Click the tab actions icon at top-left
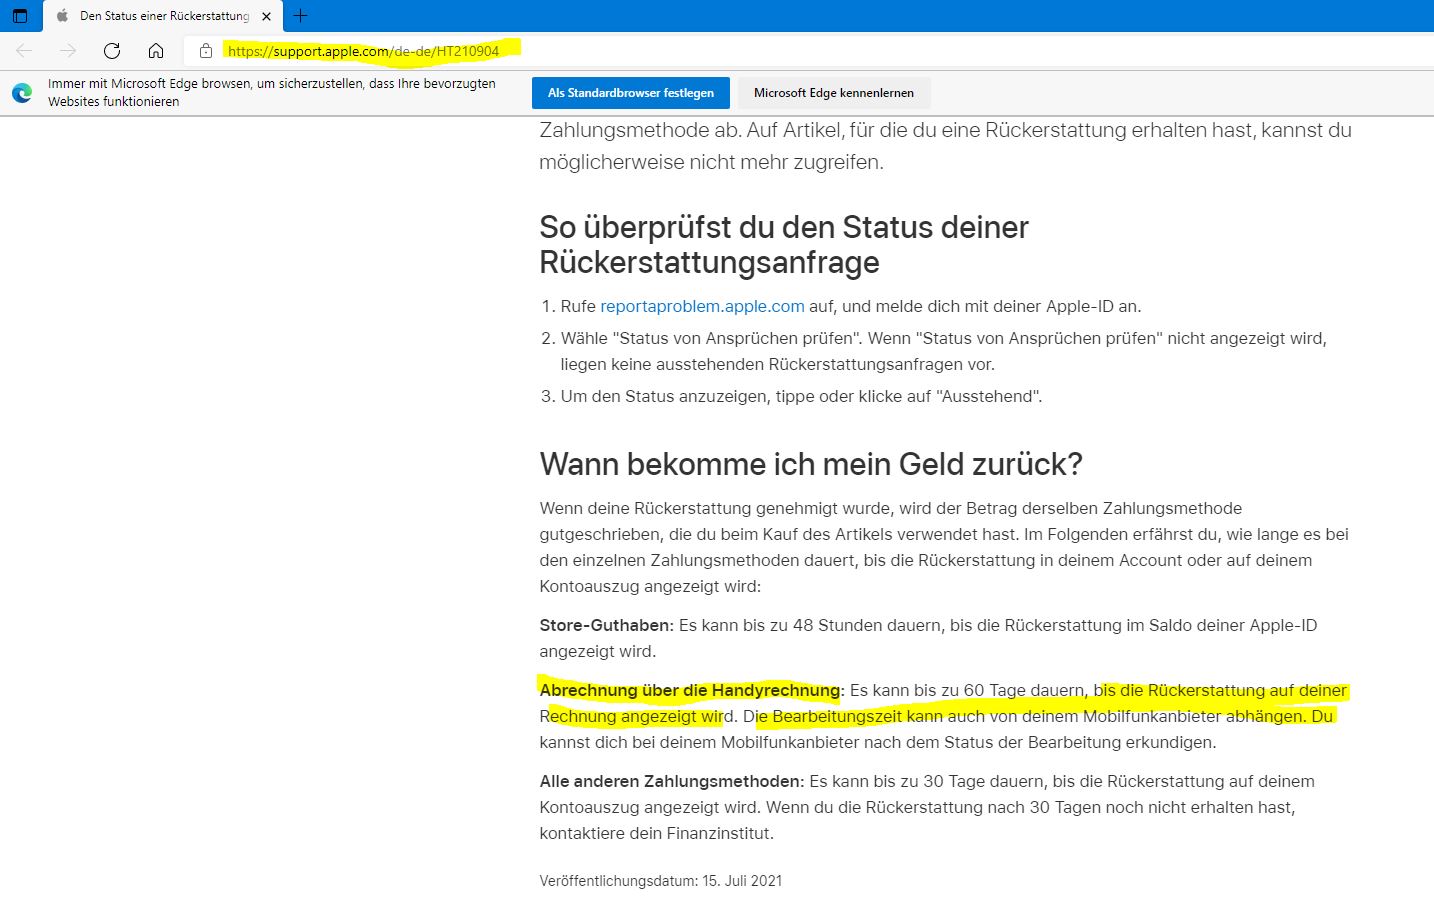This screenshot has width=1434, height=901. 20,16
